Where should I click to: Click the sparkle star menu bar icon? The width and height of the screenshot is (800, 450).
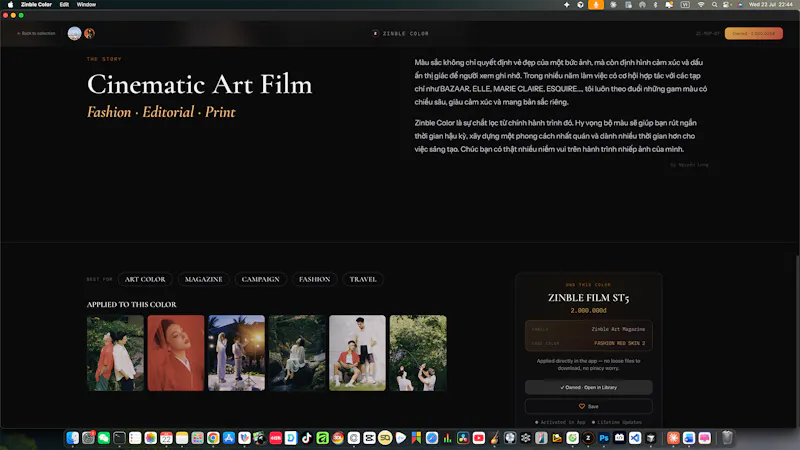[566, 5]
